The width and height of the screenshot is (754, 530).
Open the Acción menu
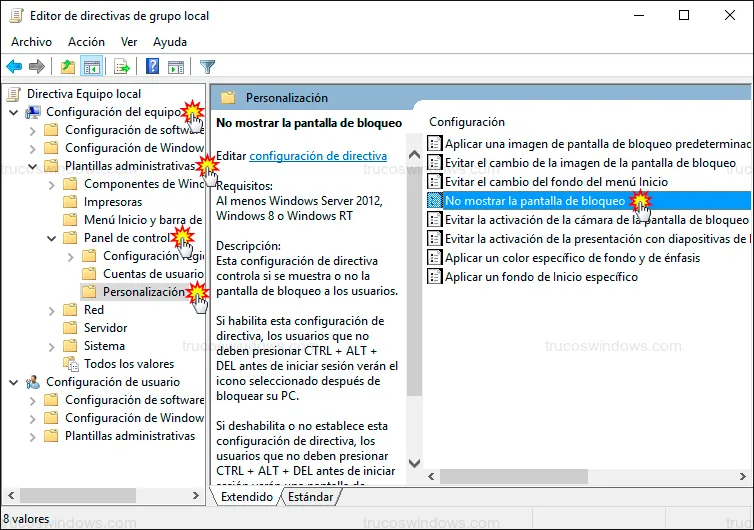(x=86, y=42)
